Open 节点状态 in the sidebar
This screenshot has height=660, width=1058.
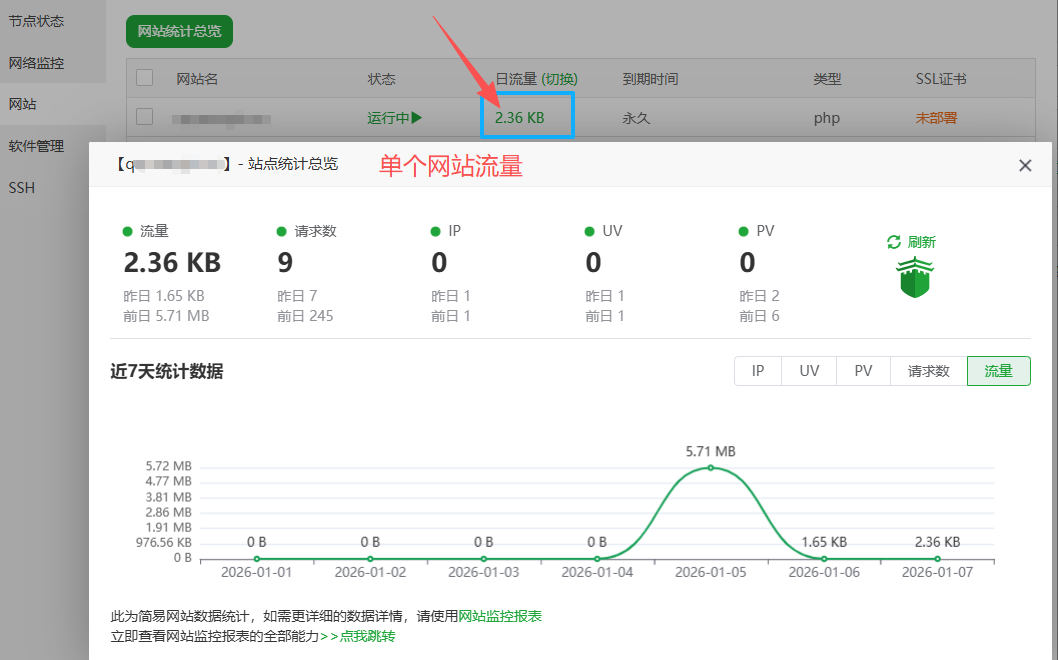pos(35,19)
